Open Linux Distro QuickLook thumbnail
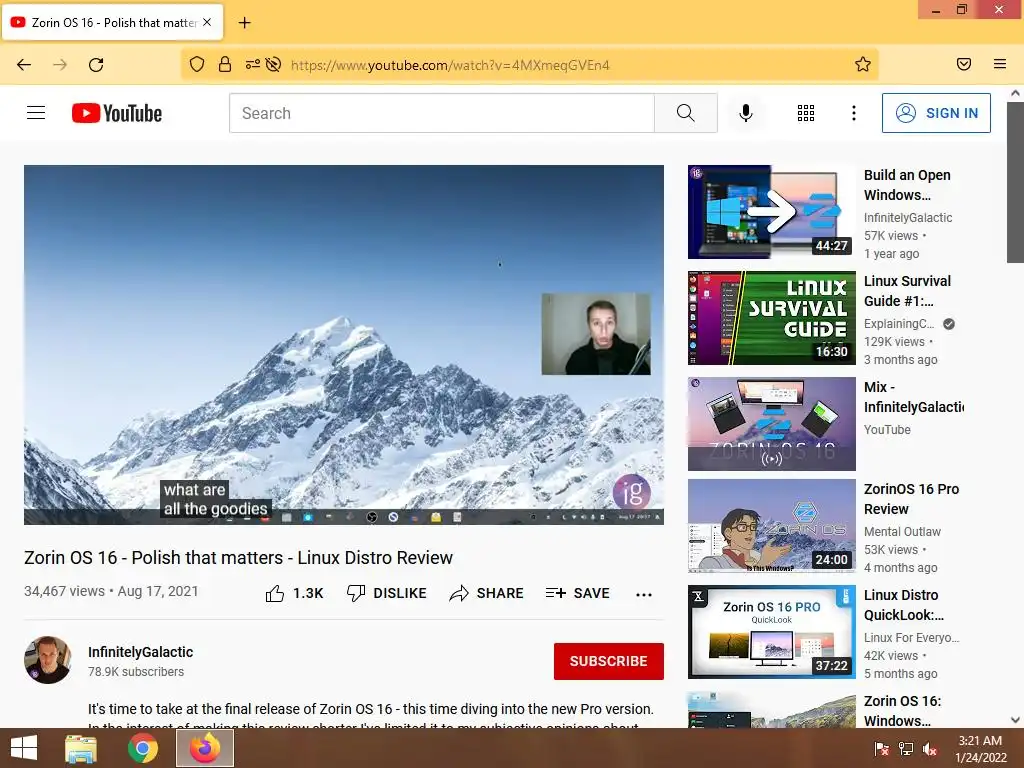Screen dimensions: 1024x768 [x=771, y=632]
